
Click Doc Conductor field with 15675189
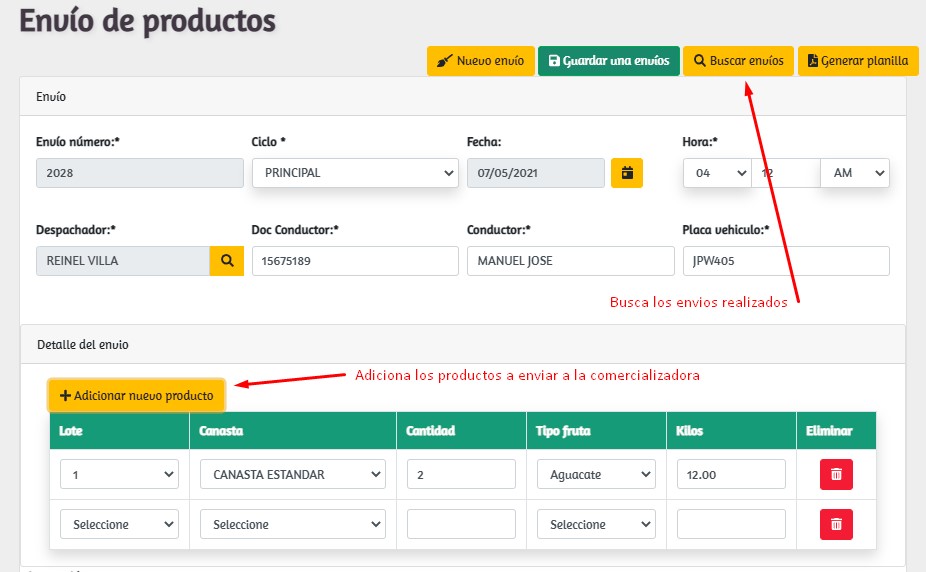pyautogui.click(x=355, y=261)
